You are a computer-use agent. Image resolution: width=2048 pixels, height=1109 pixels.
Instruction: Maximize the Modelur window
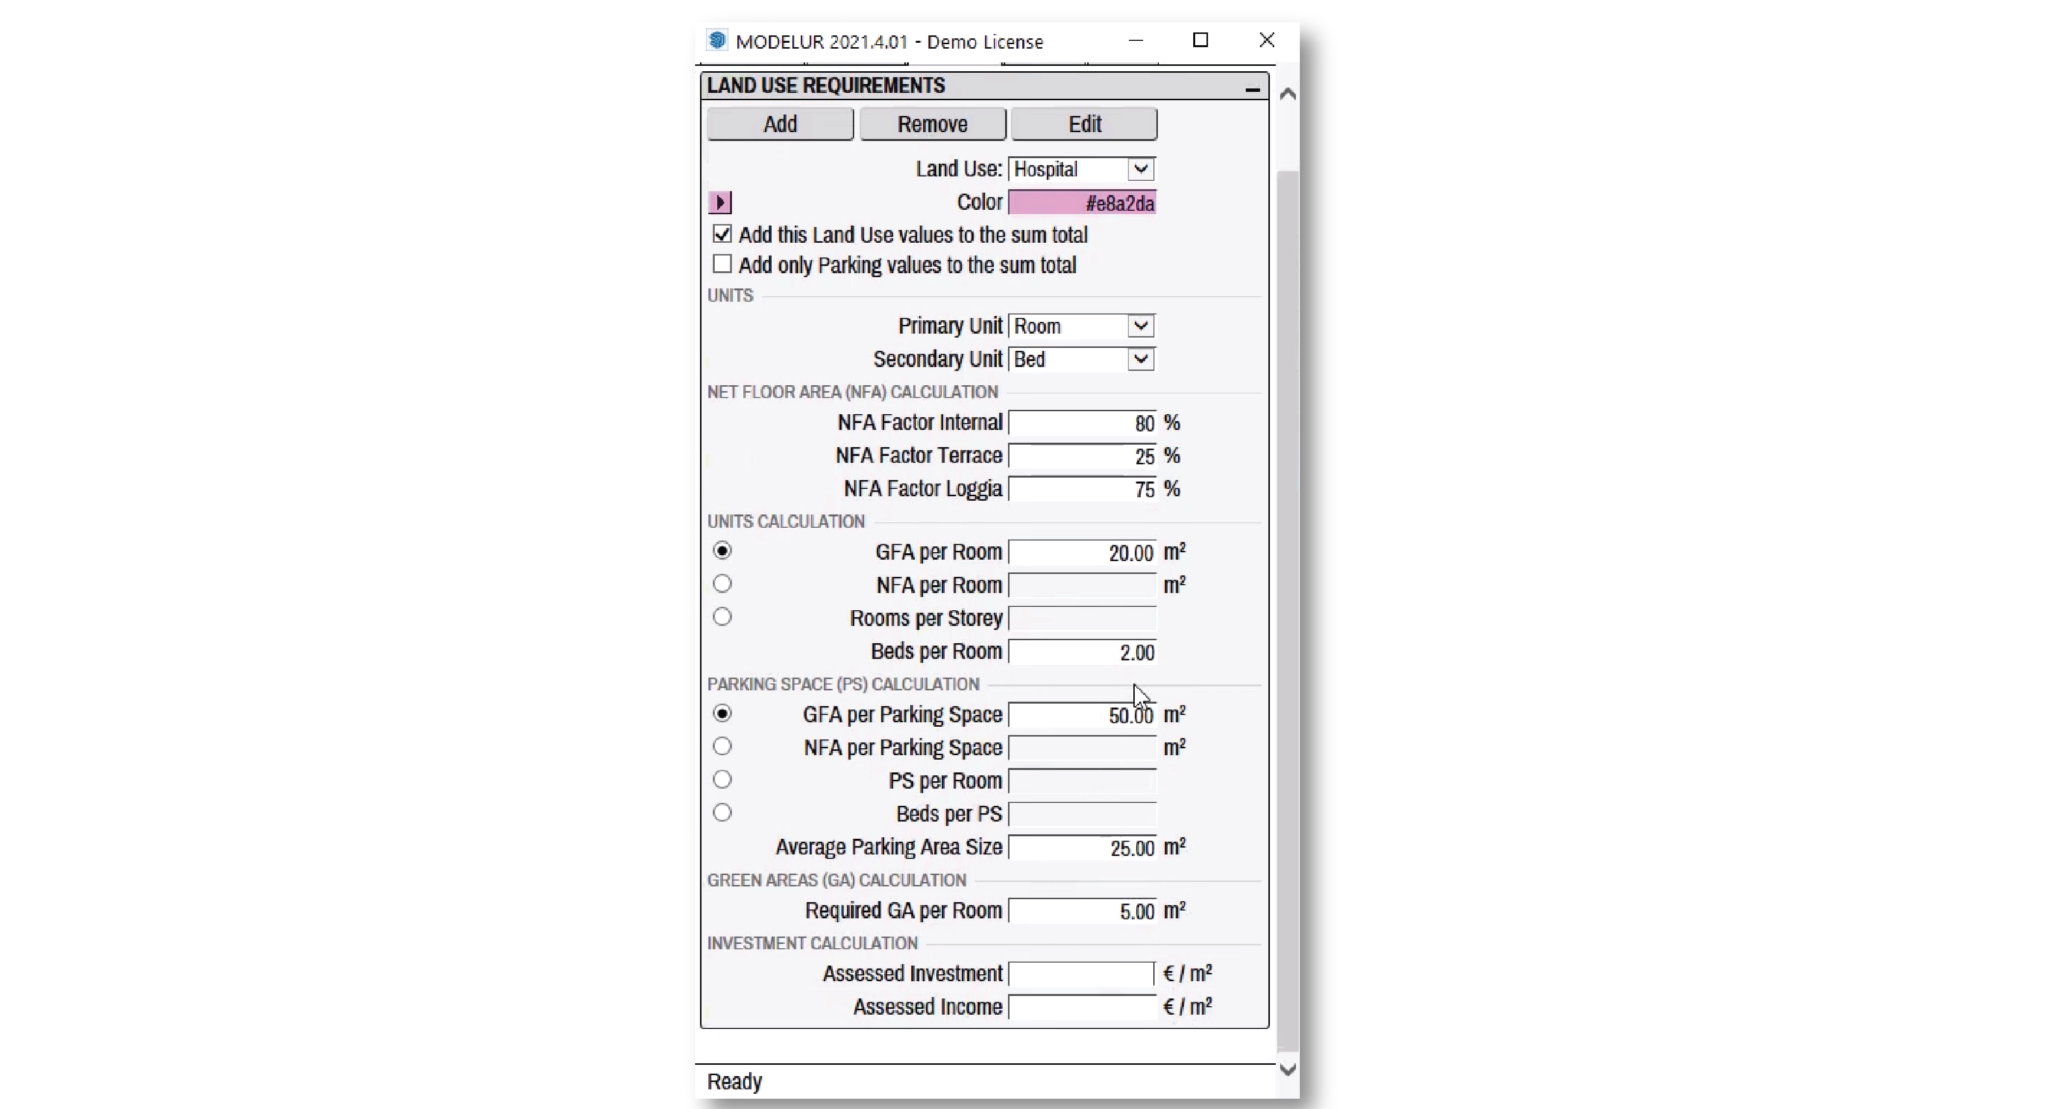click(1201, 41)
